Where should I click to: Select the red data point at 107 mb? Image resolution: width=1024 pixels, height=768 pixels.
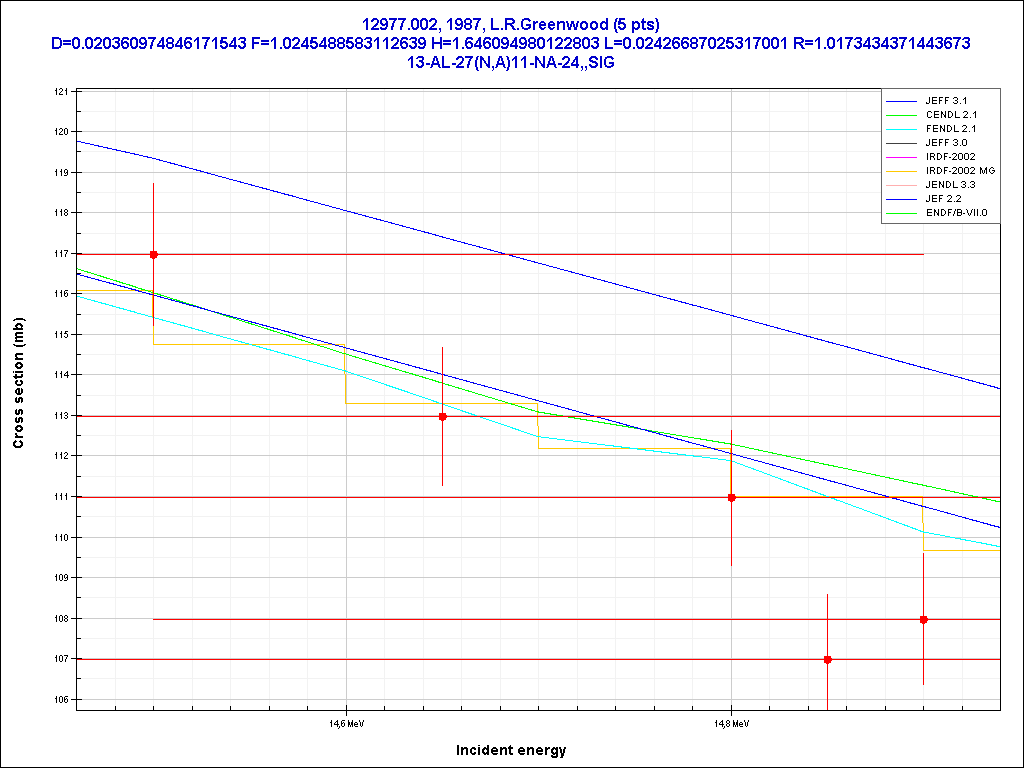click(827, 659)
